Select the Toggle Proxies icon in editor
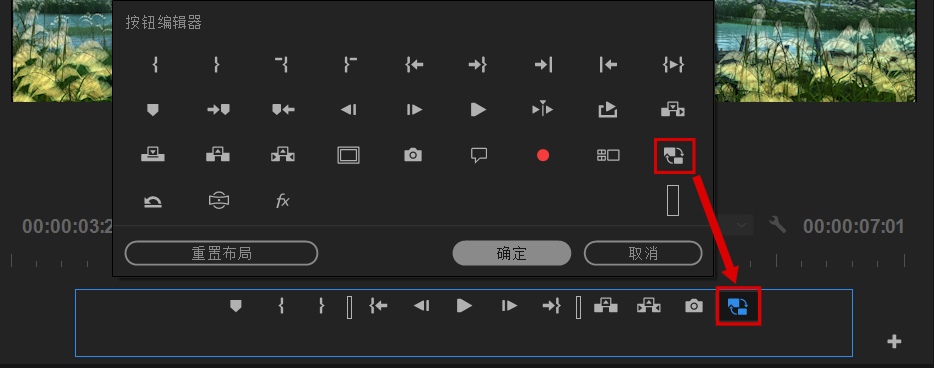The image size is (934, 368). [674, 155]
